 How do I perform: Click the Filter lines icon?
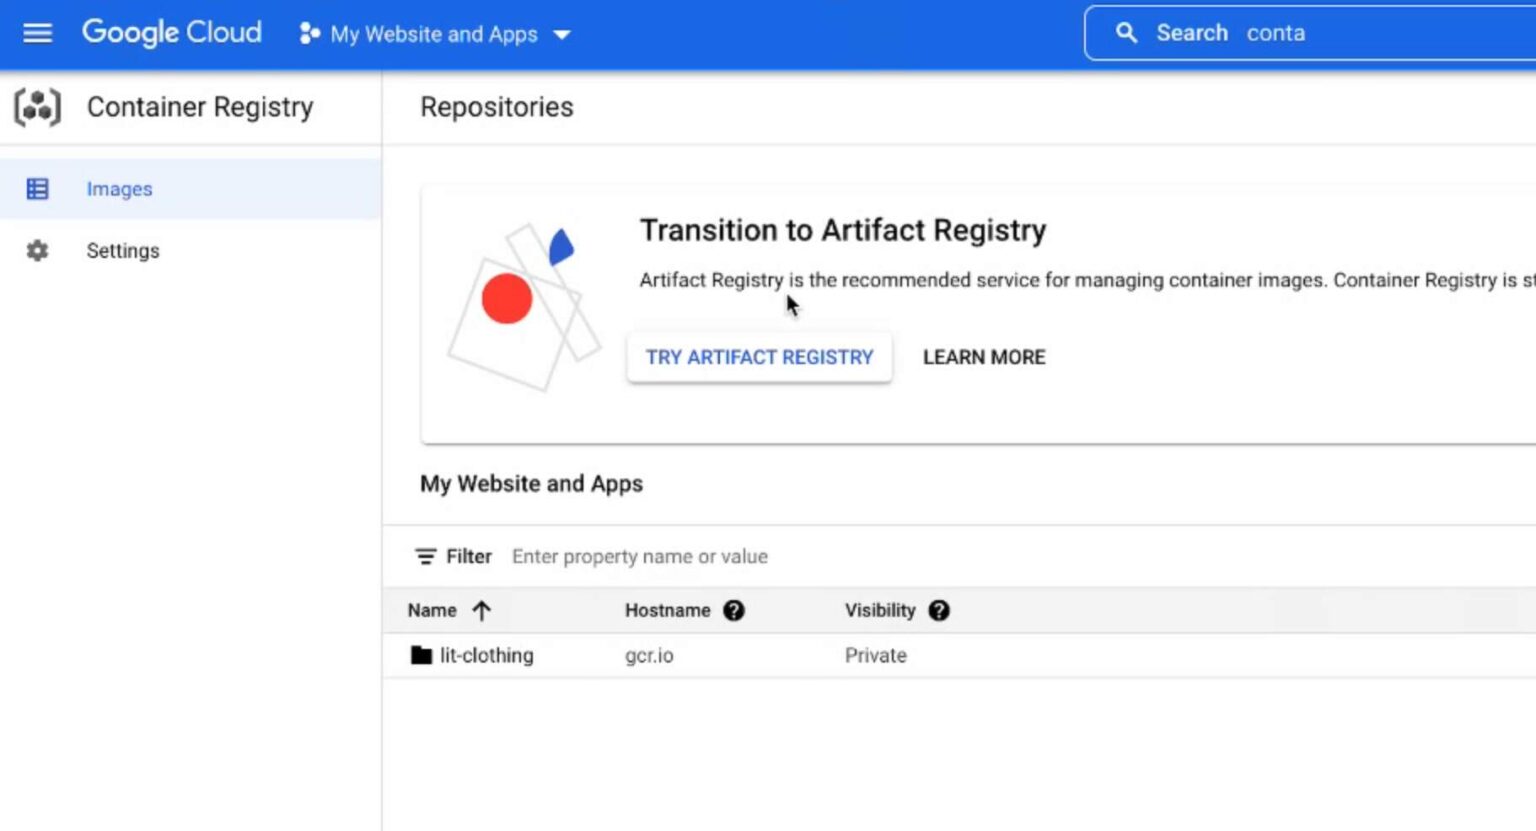click(426, 556)
